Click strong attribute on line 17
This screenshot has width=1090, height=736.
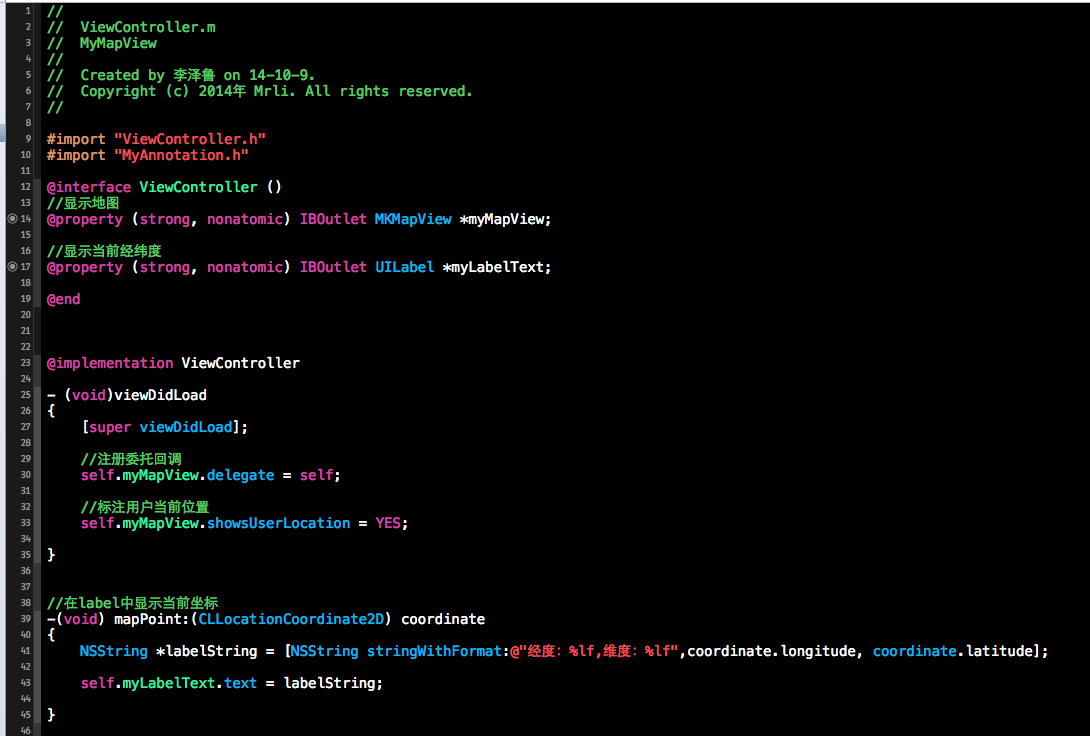[x=165, y=267]
